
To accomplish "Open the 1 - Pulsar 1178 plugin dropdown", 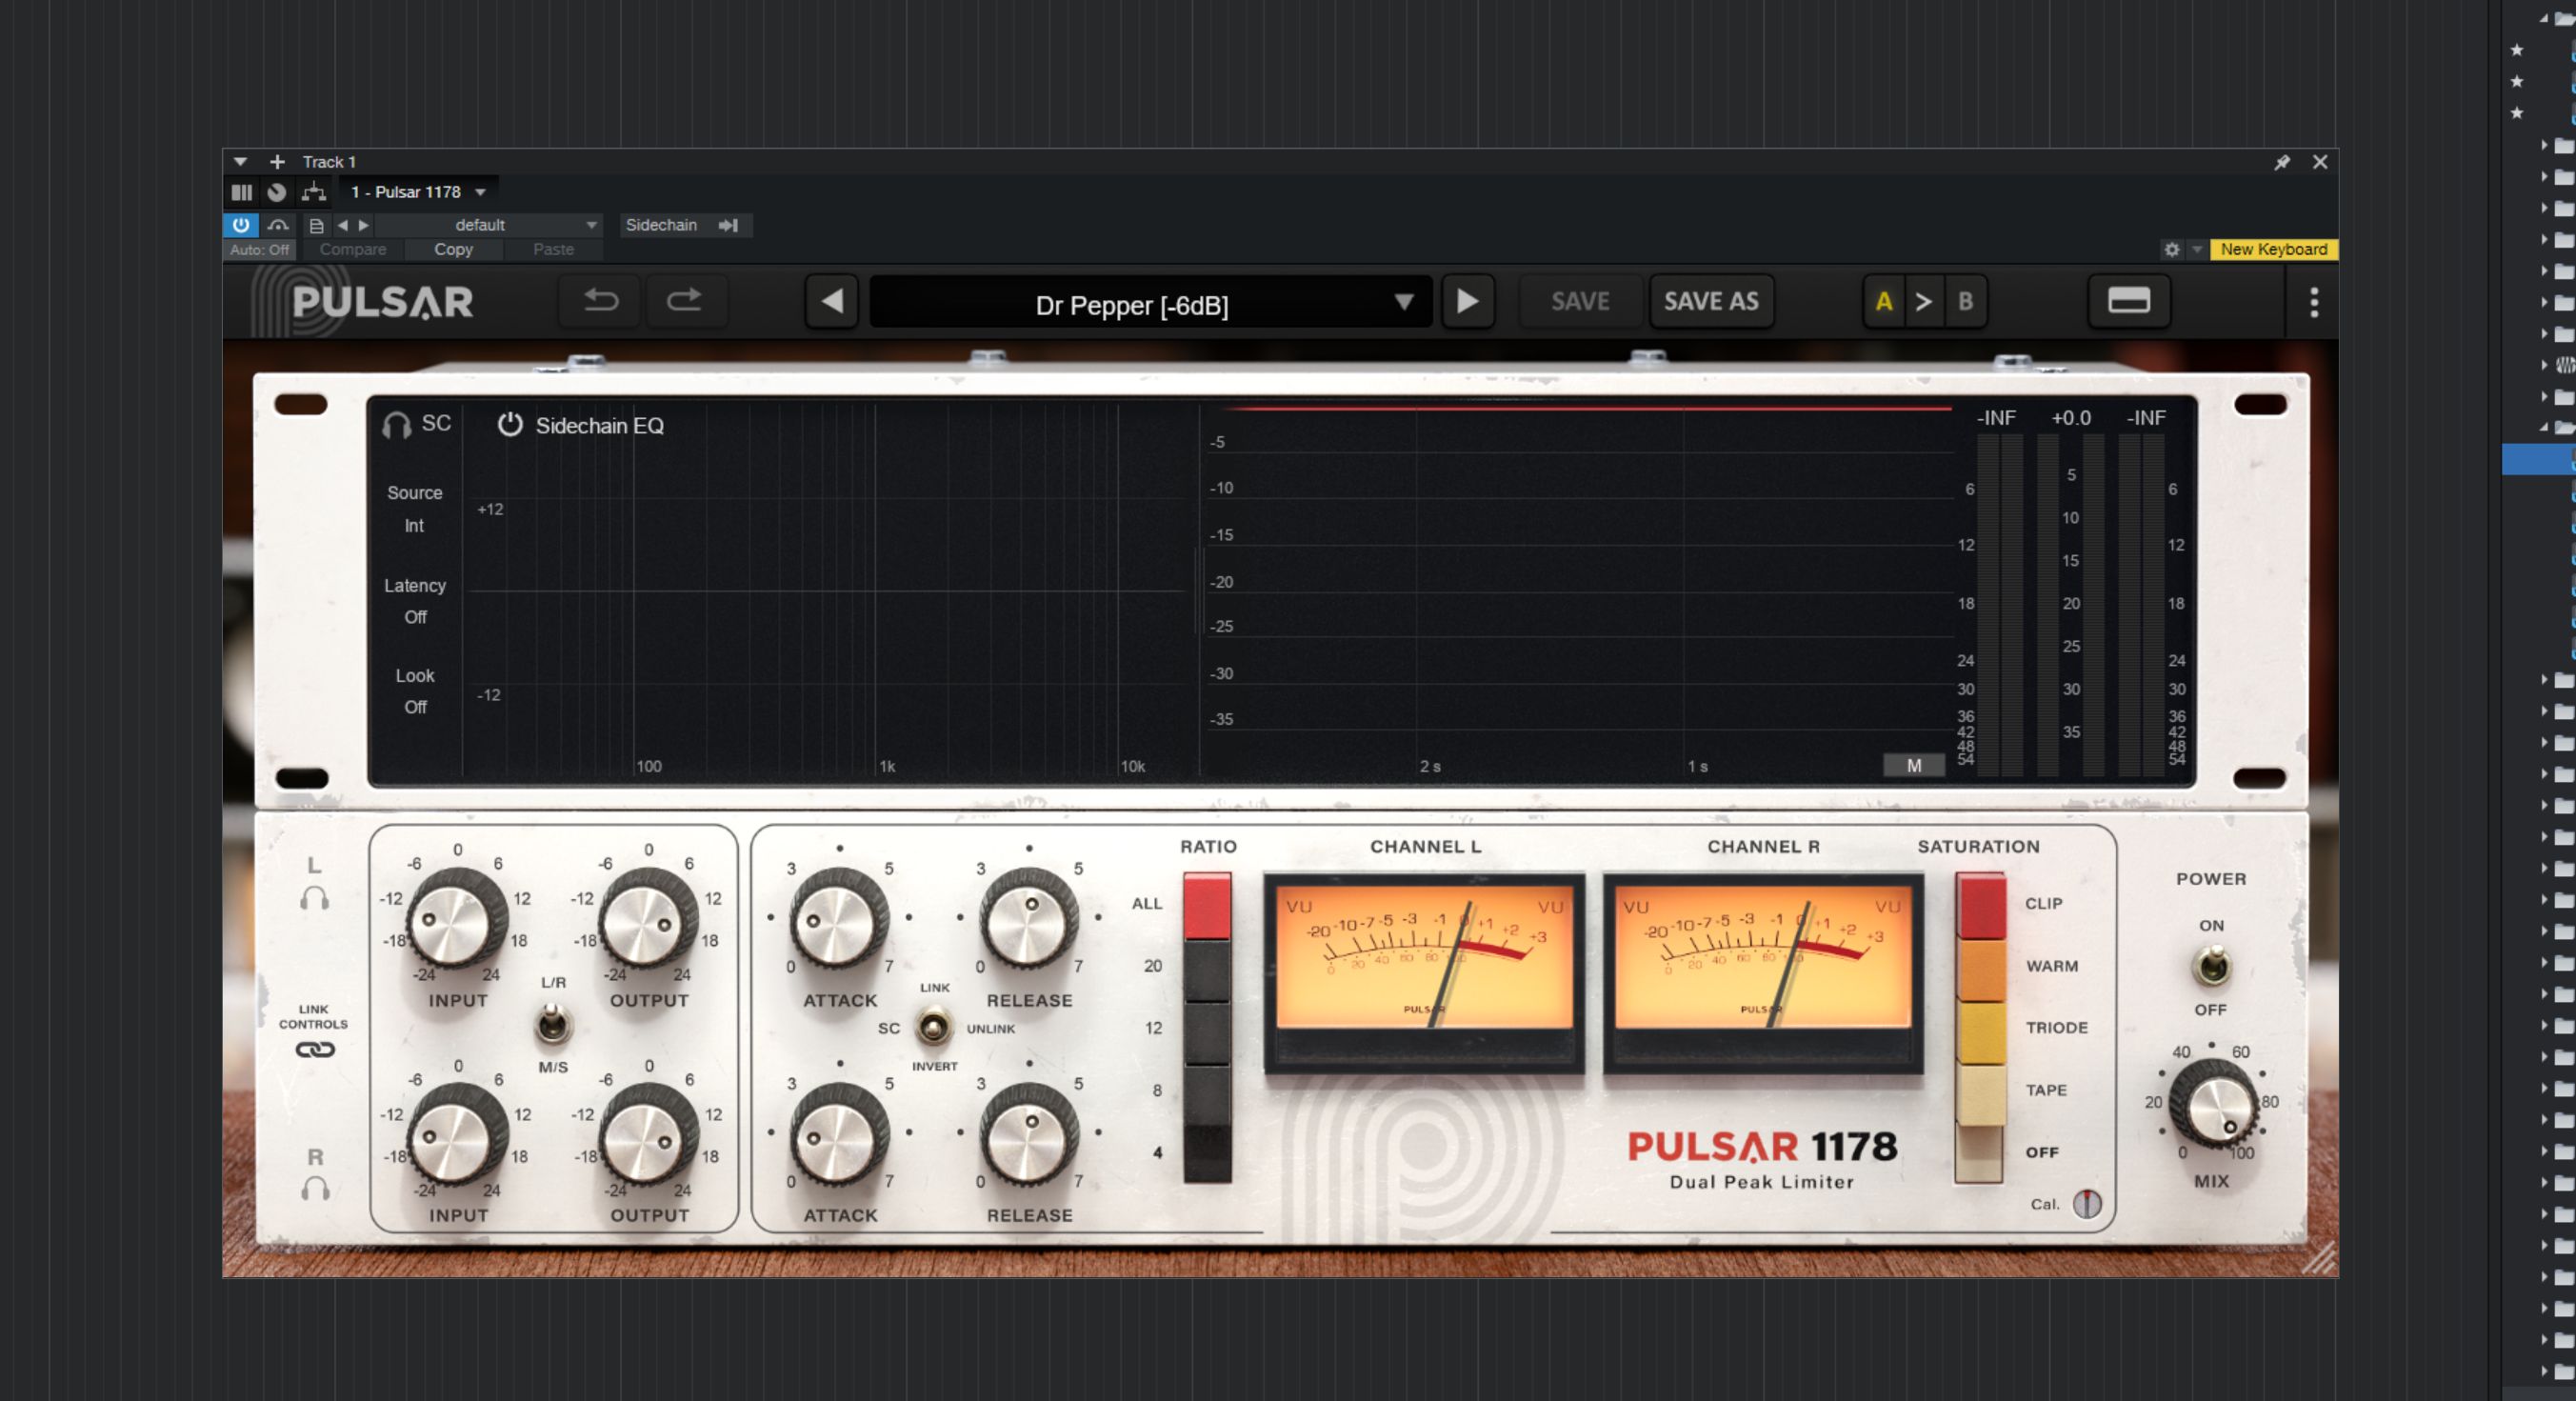I will [417, 192].
